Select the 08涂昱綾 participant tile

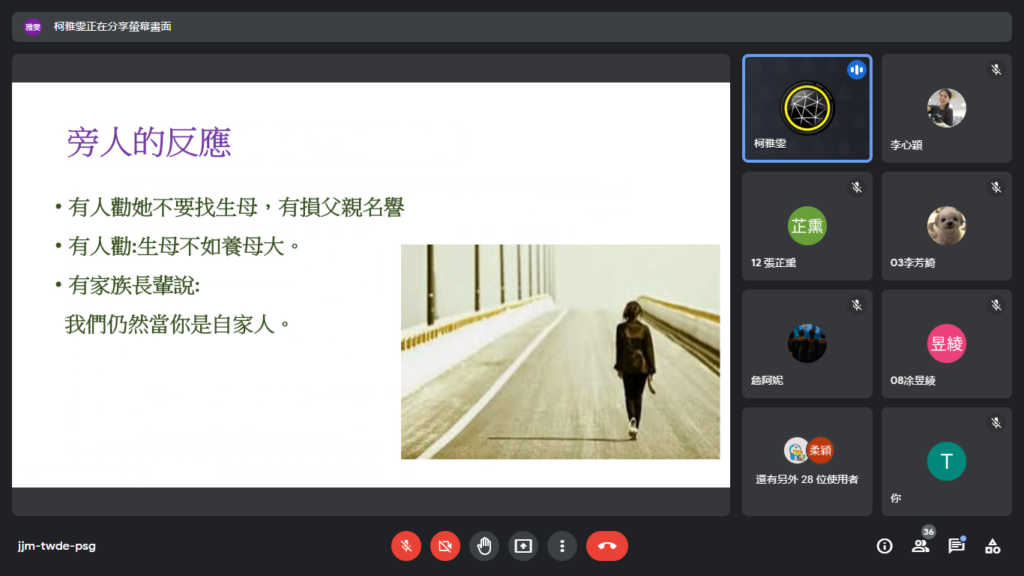point(946,344)
